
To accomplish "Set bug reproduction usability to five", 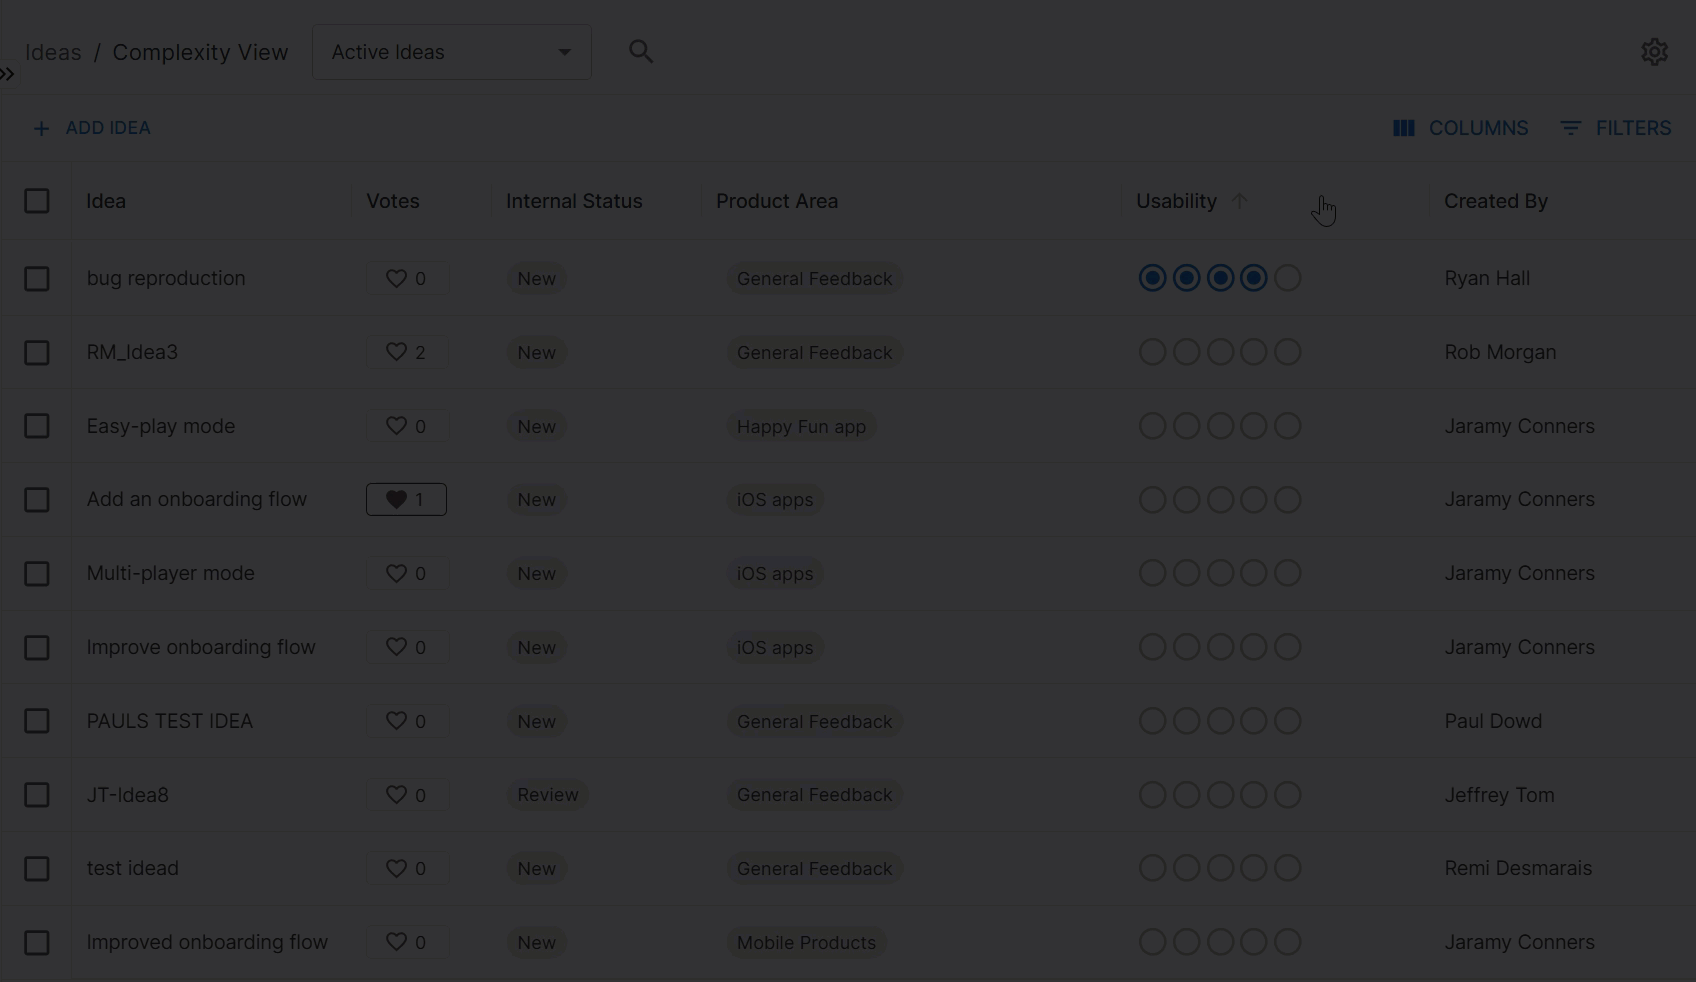I will (x=1288, y=278).
